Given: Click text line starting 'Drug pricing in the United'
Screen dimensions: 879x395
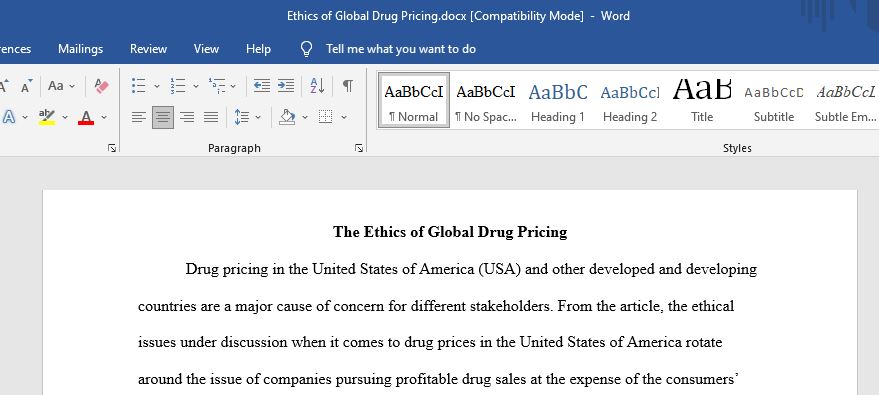Looking at the screenshot, I should [471, 269].
